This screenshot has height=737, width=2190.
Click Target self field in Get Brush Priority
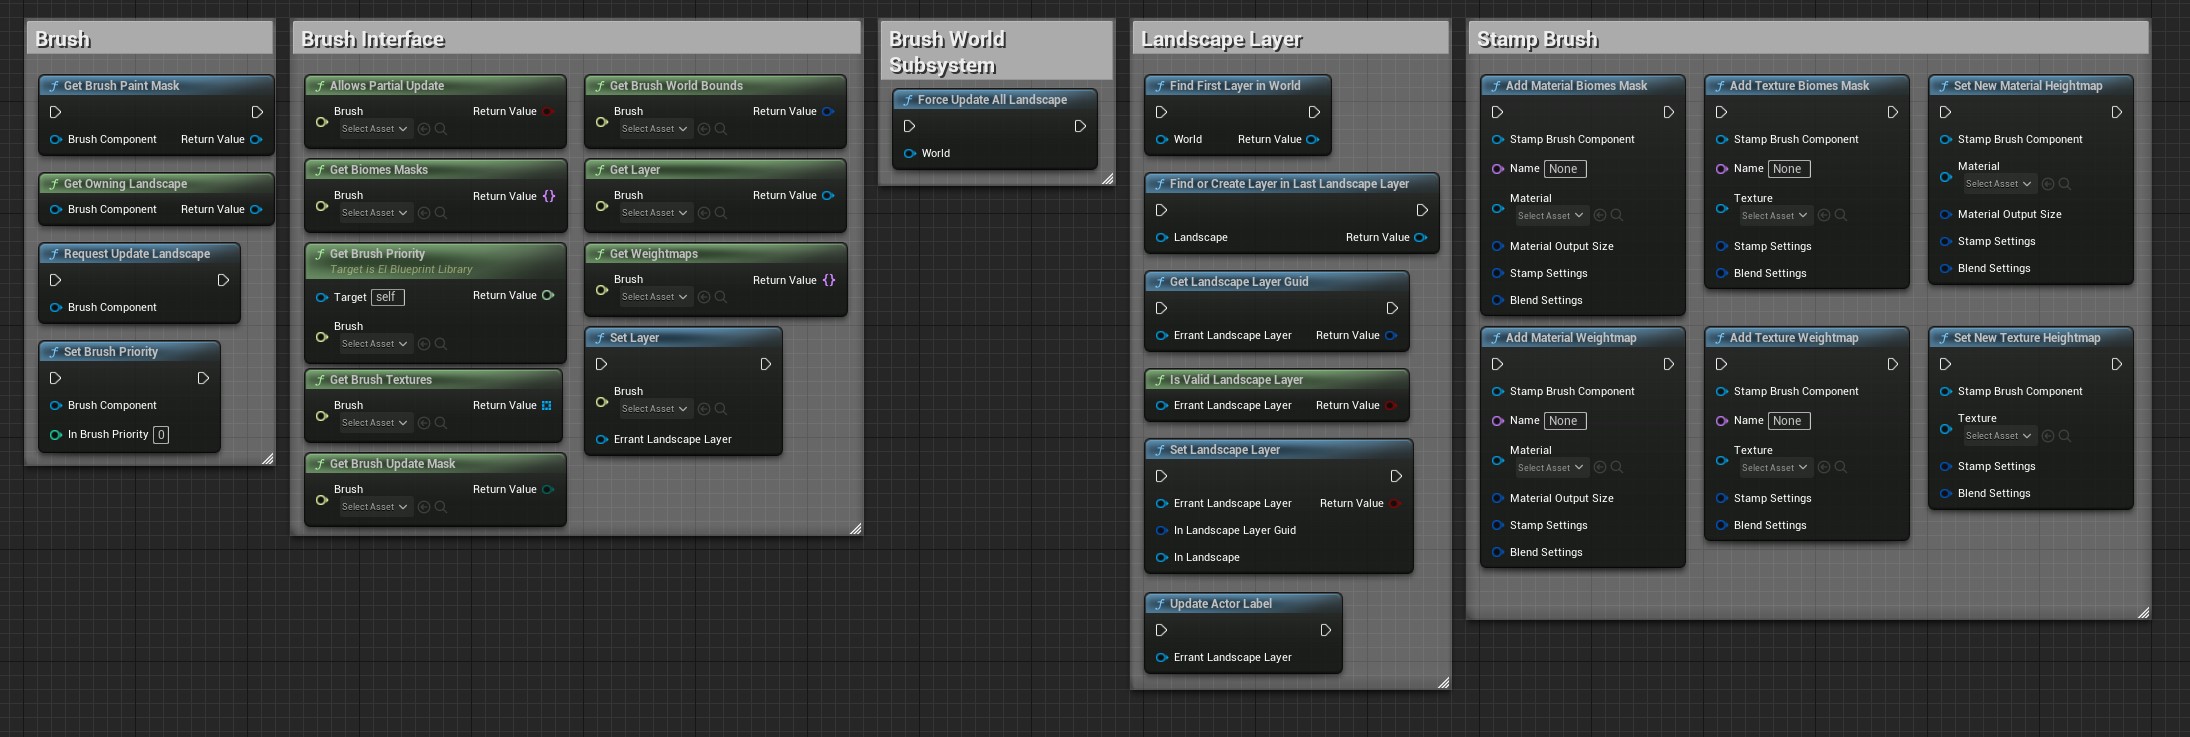pyautogui.click(x=387, y=297)
